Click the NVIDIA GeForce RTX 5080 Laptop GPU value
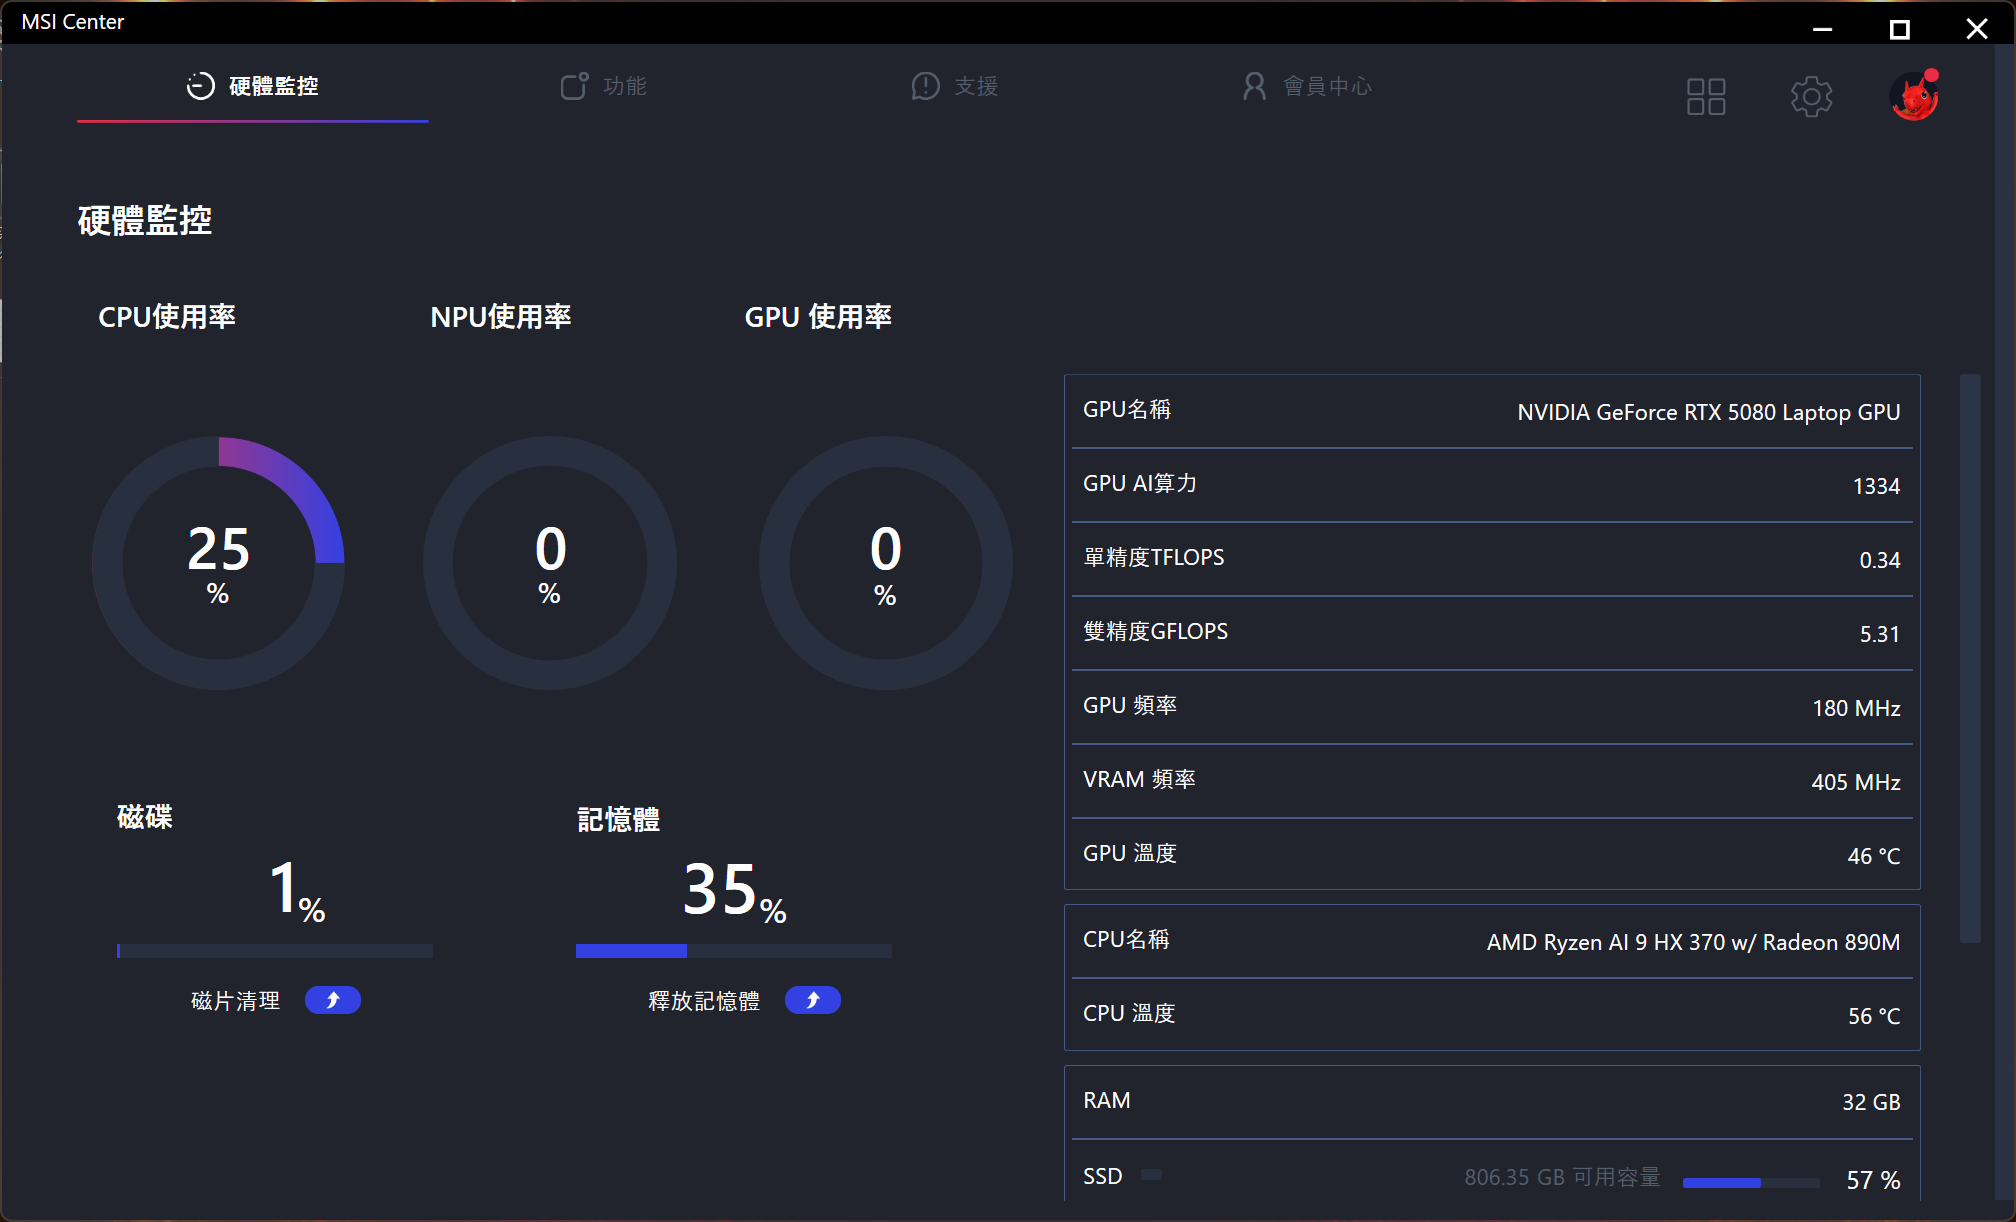The image size is (2016, 1222). pos(1709,412)
